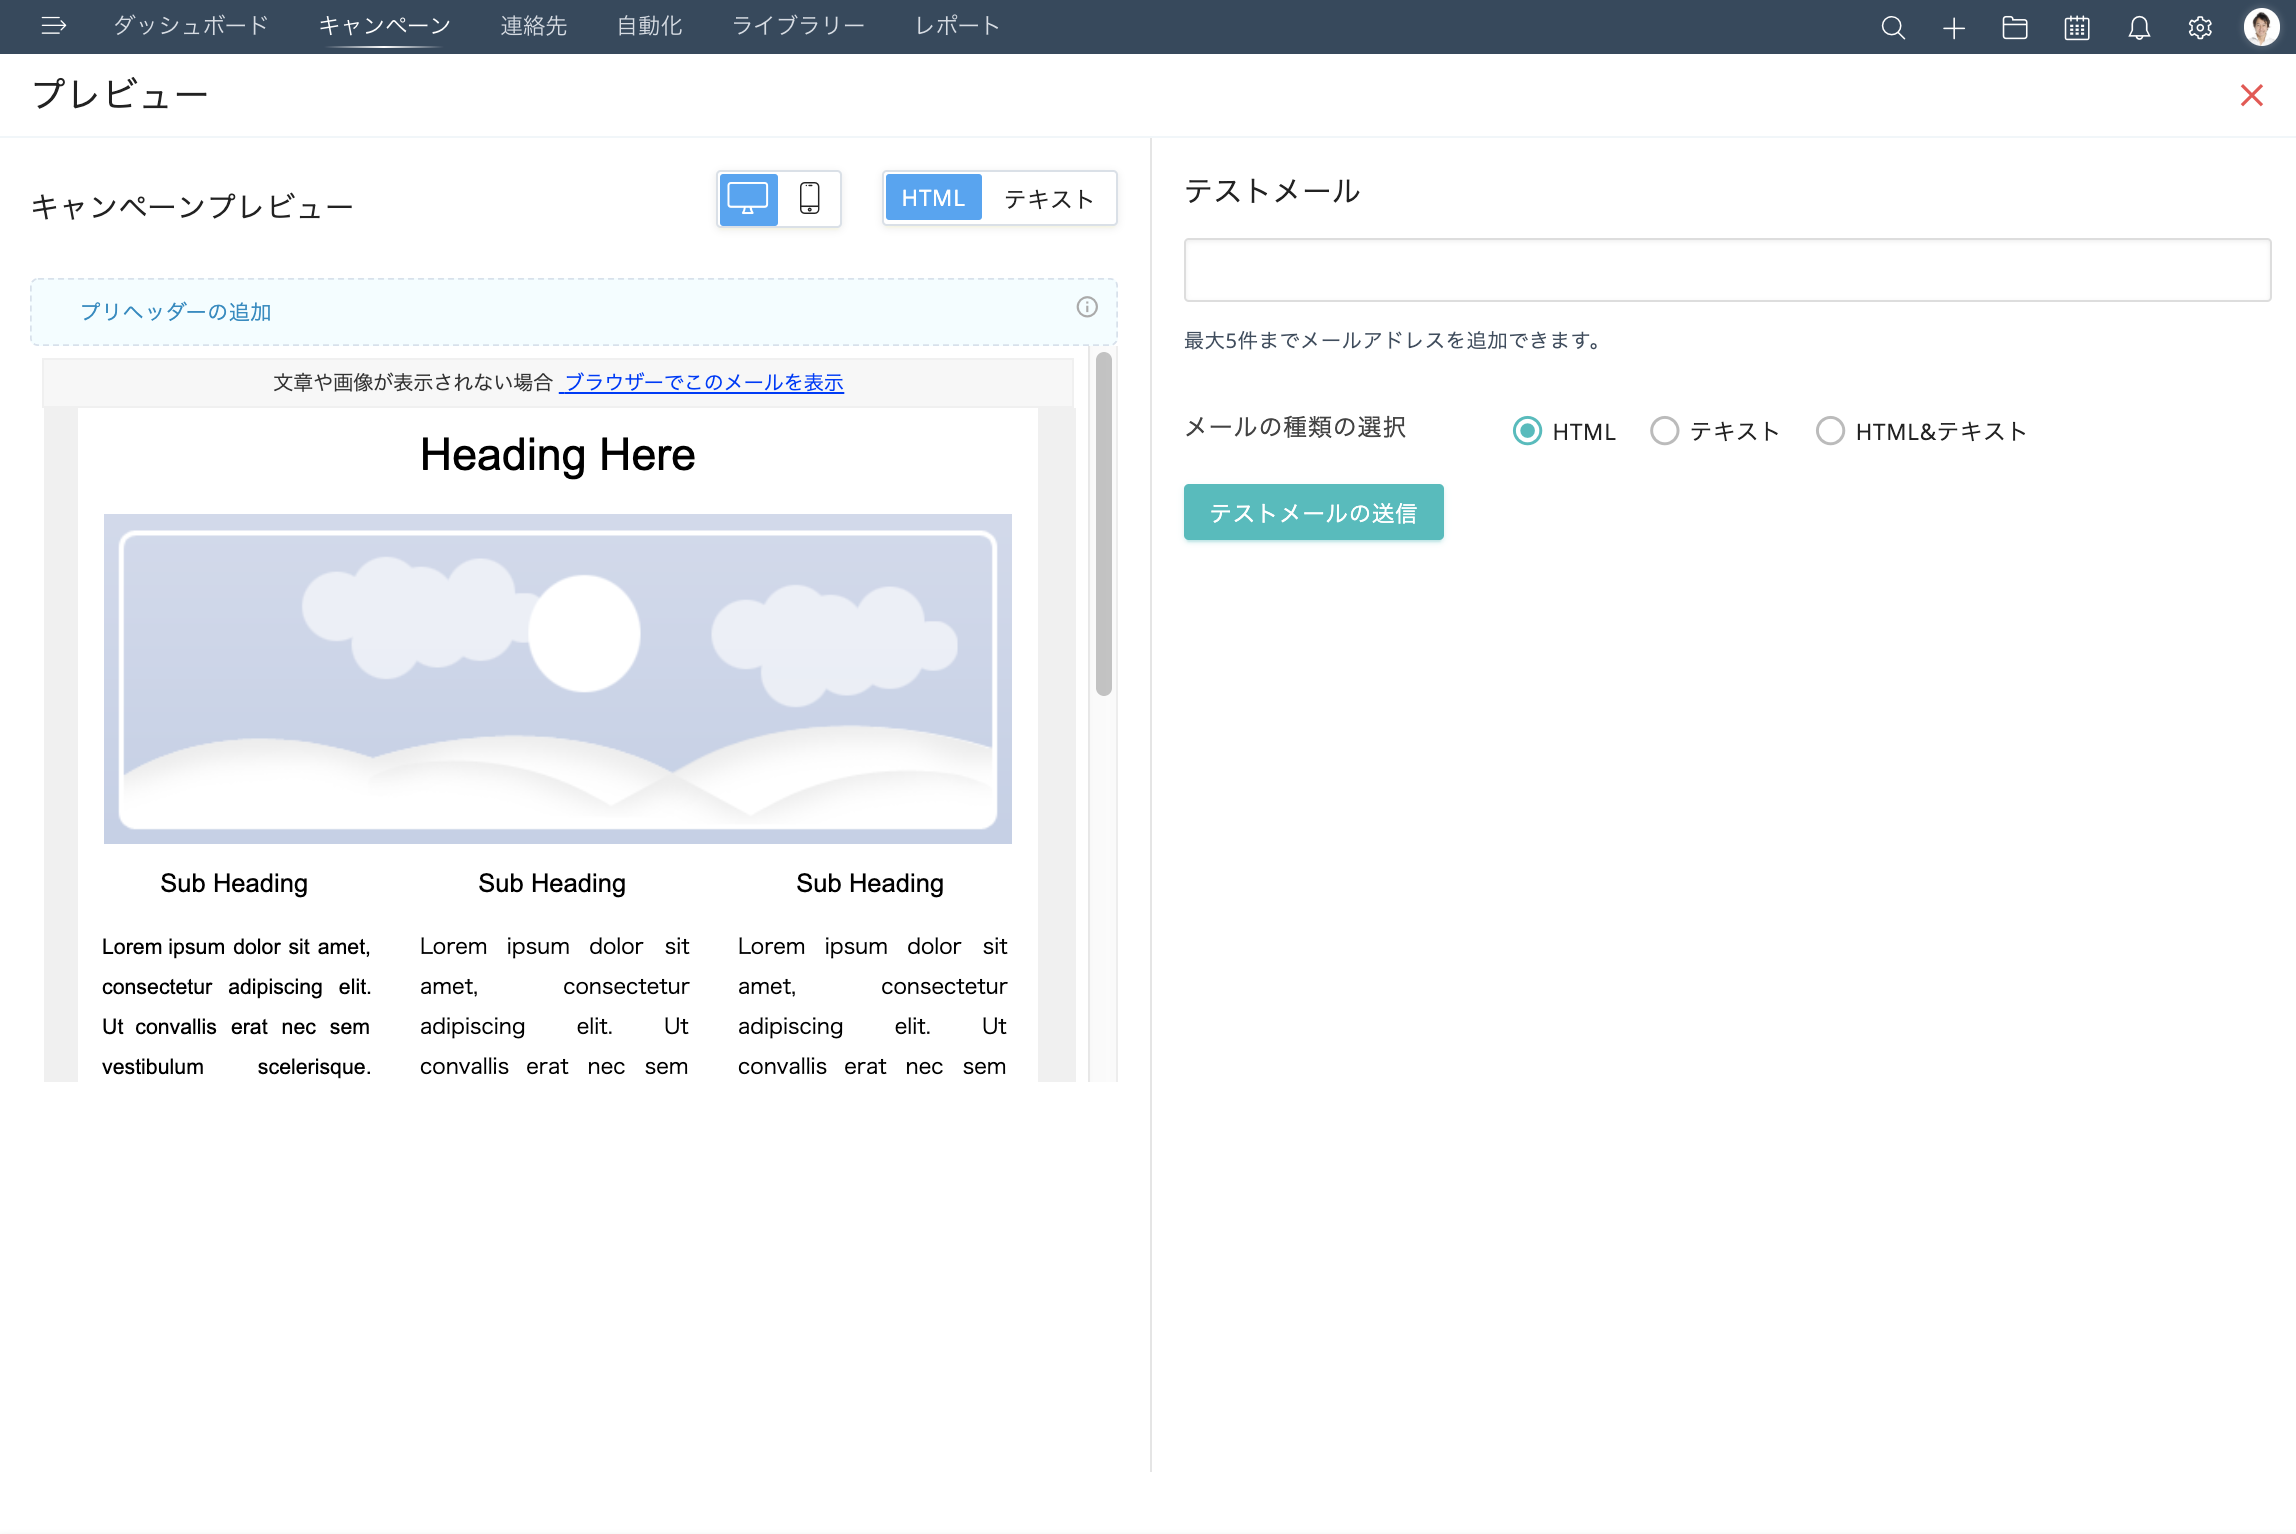Click the plus create-new icon
The height and width of the screenshot is (1534, 2296).
(x=1953, y=28)
